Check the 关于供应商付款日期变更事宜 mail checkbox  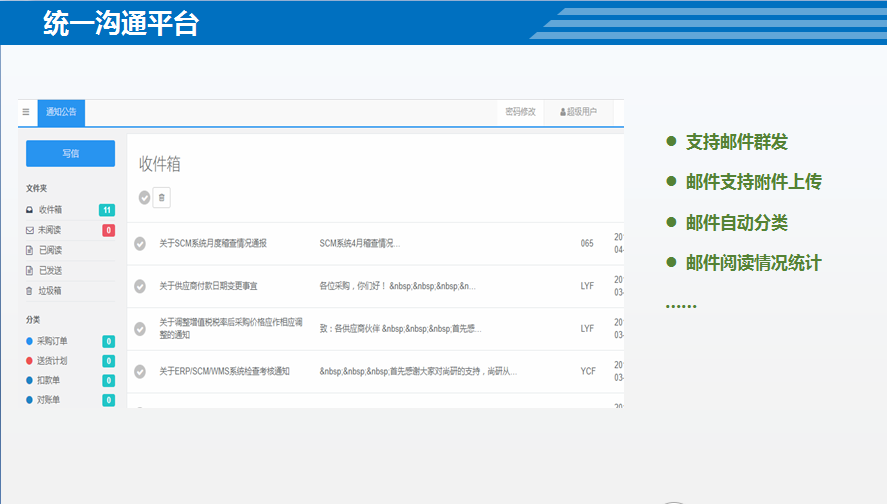click(x=140, y=286)
